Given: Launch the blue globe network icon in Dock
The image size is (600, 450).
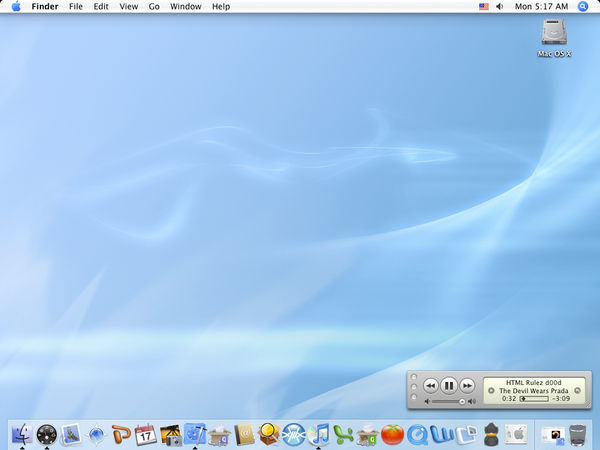Looking at the screenshot, I should coord(293,435).
